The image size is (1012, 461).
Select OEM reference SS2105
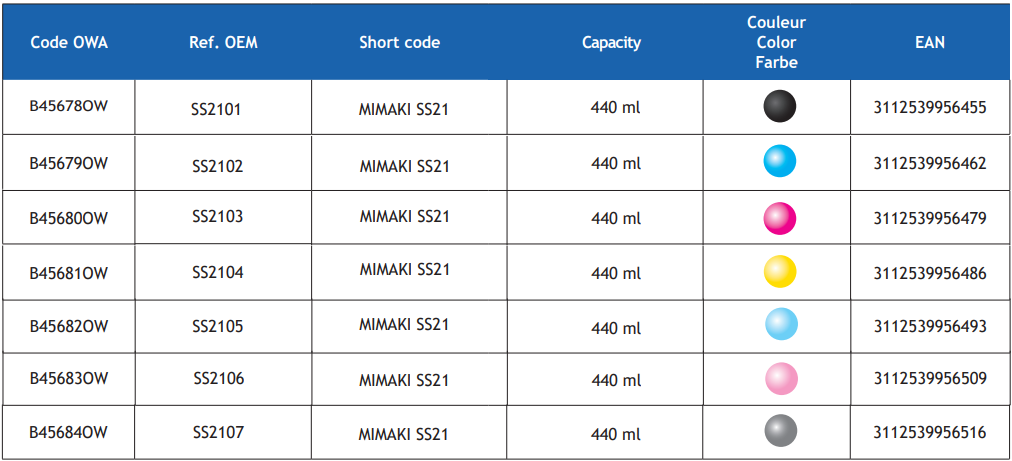click(218, 327)
